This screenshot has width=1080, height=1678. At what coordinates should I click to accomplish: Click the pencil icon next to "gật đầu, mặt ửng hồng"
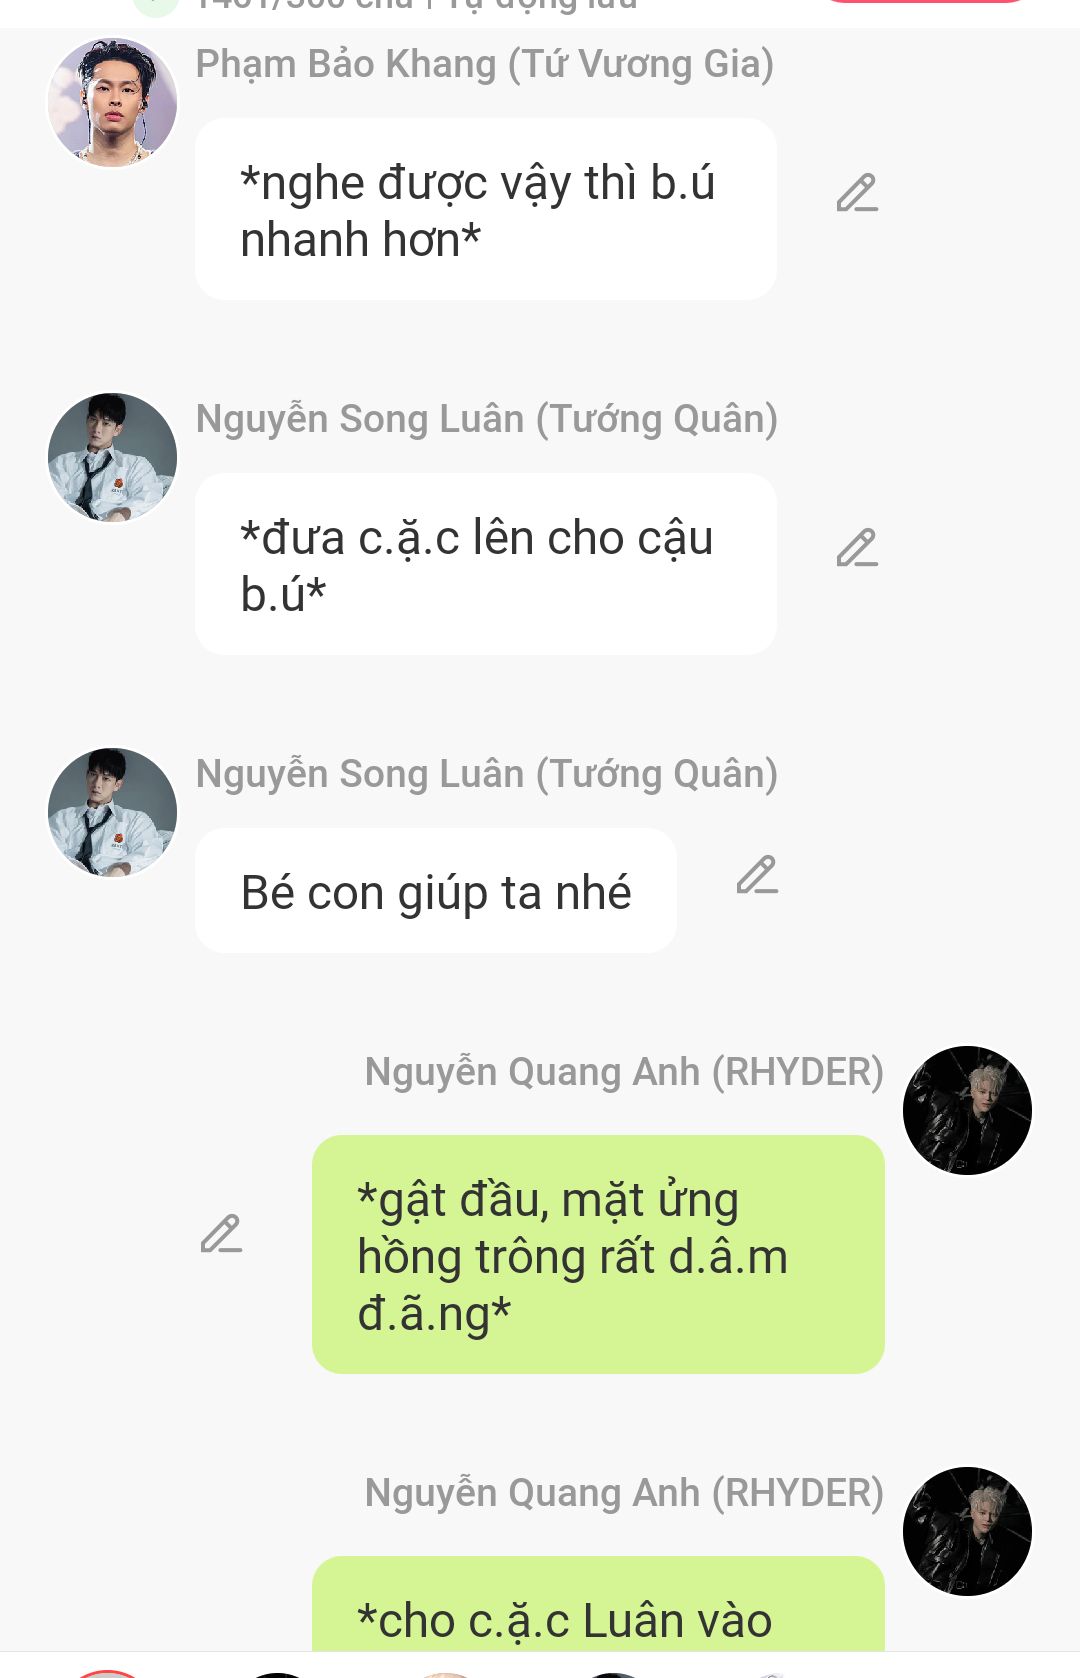(221, 1234)
